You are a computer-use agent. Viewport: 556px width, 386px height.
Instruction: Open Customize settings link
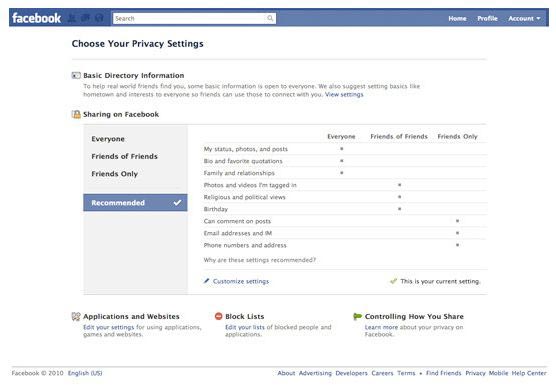(x=241, y=281)
